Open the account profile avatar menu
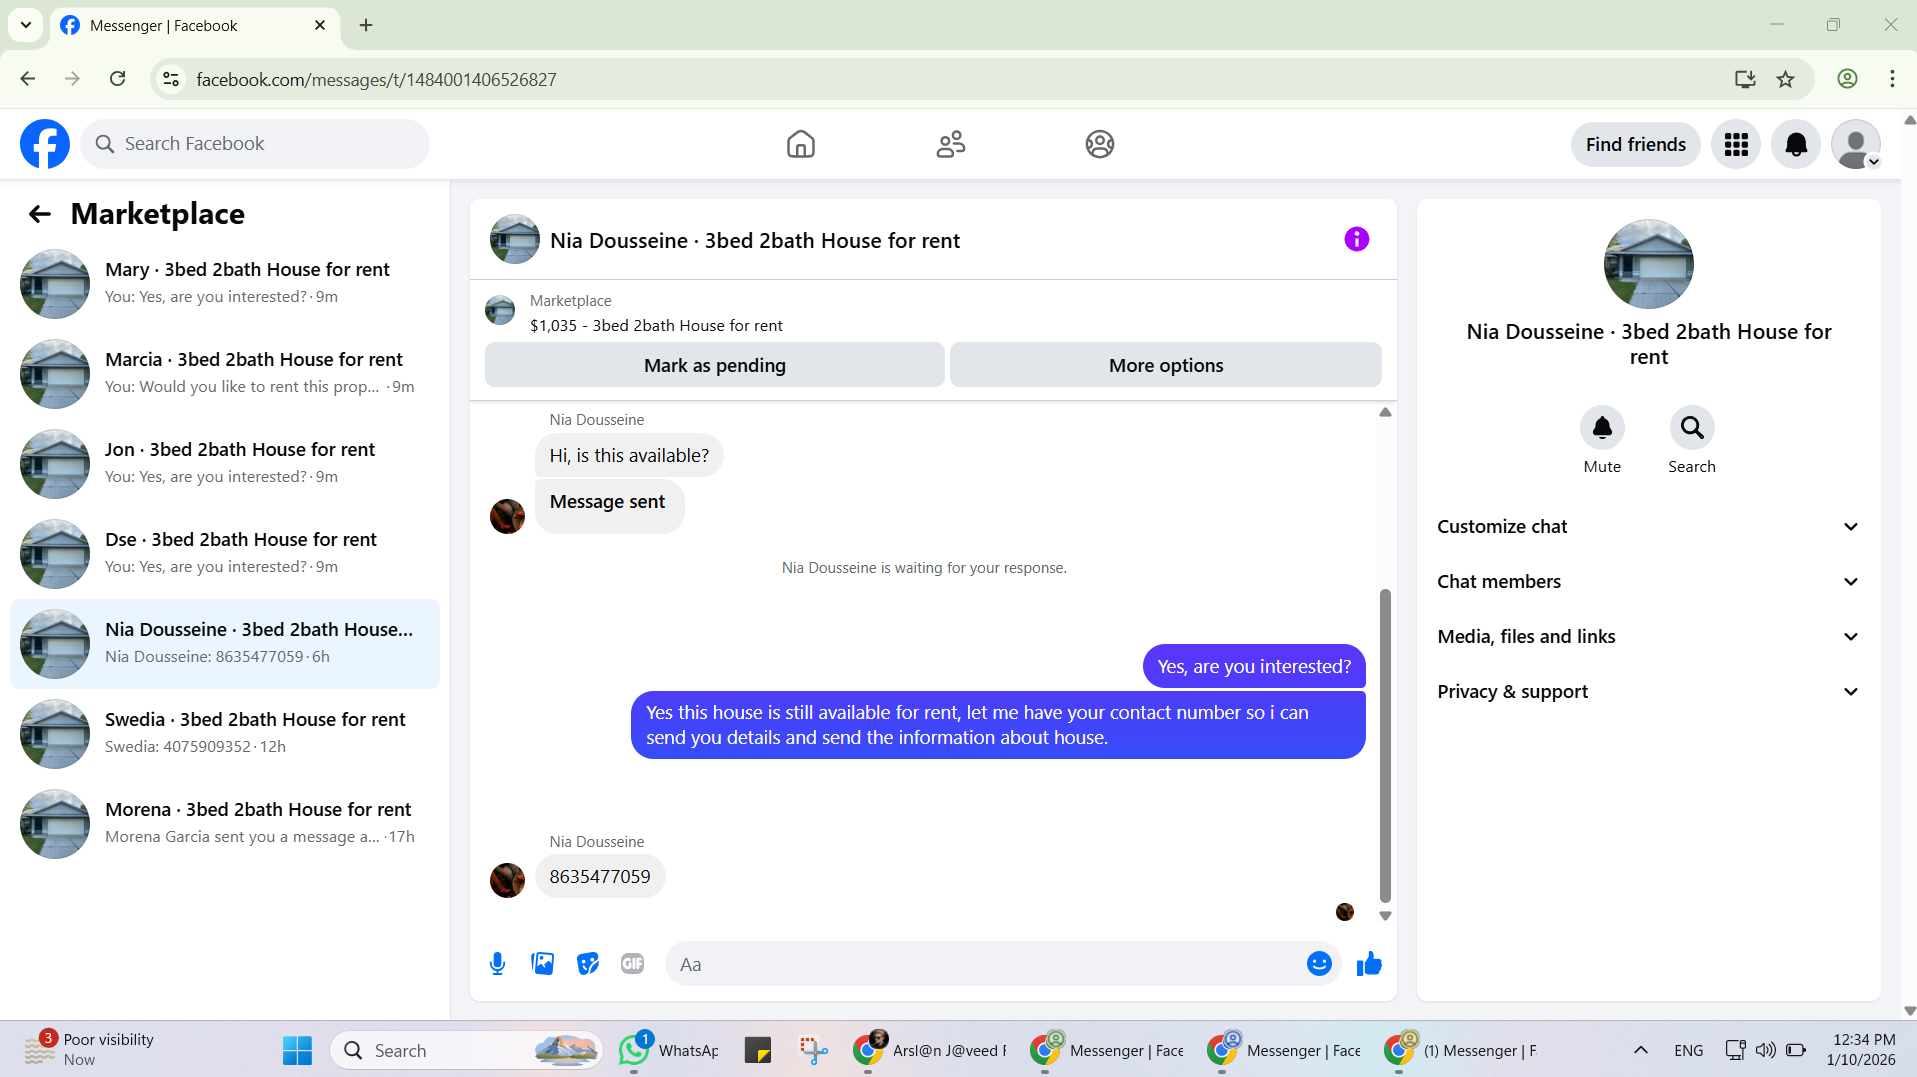This screenshot has width=1917, height=1077. 1856,145
